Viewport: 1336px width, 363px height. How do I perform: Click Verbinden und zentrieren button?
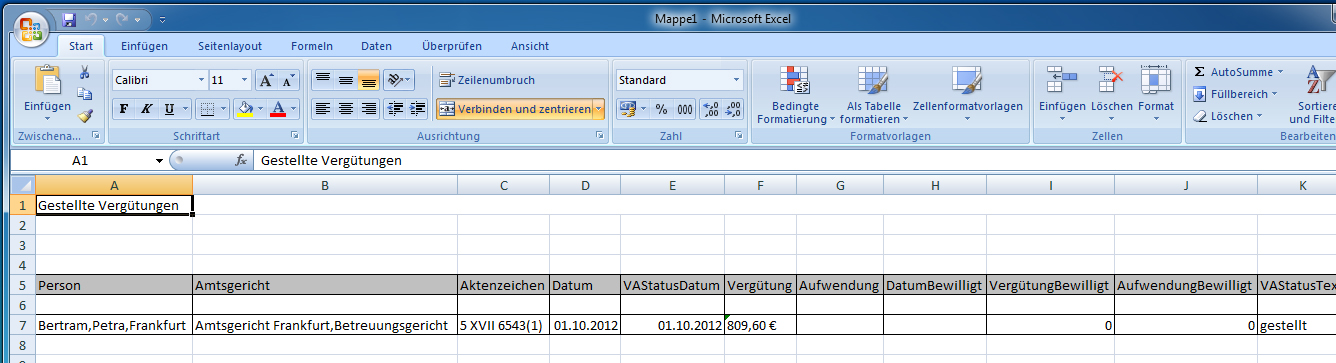pyautogui.click(x=514, y=109)
